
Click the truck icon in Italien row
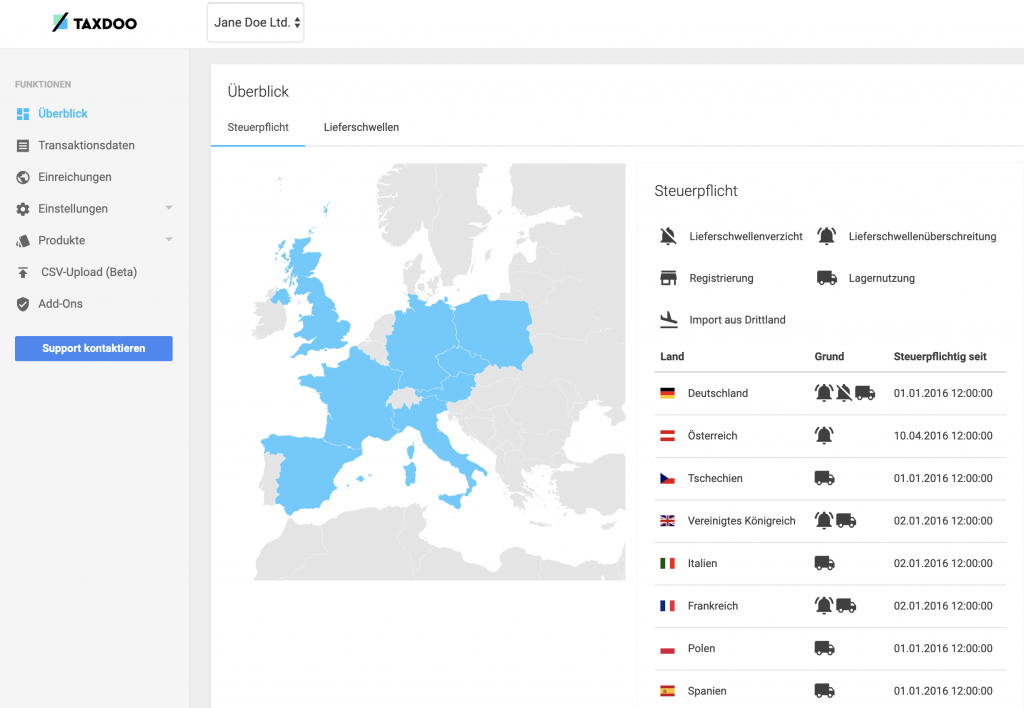825,563
